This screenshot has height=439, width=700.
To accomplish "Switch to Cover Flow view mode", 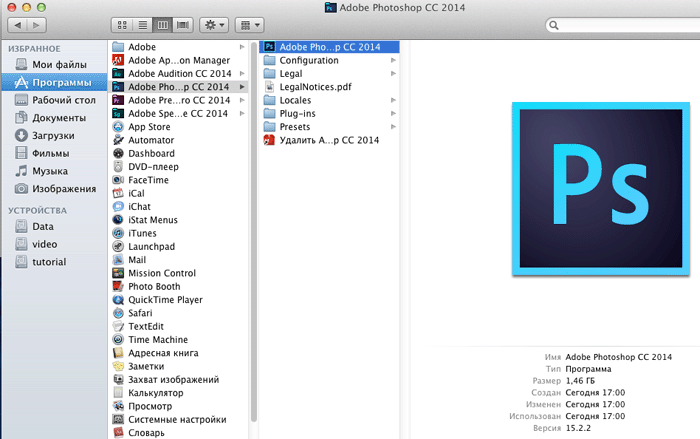I will pos(183,25).
